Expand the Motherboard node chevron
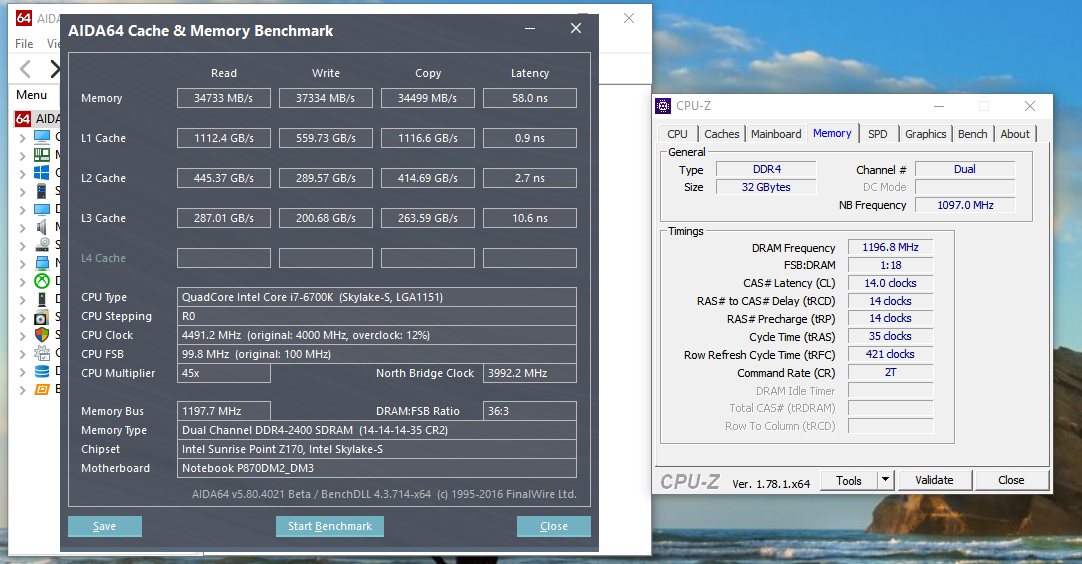The height and width of the screenshot is (564, 1082). [x=23, y=155]
